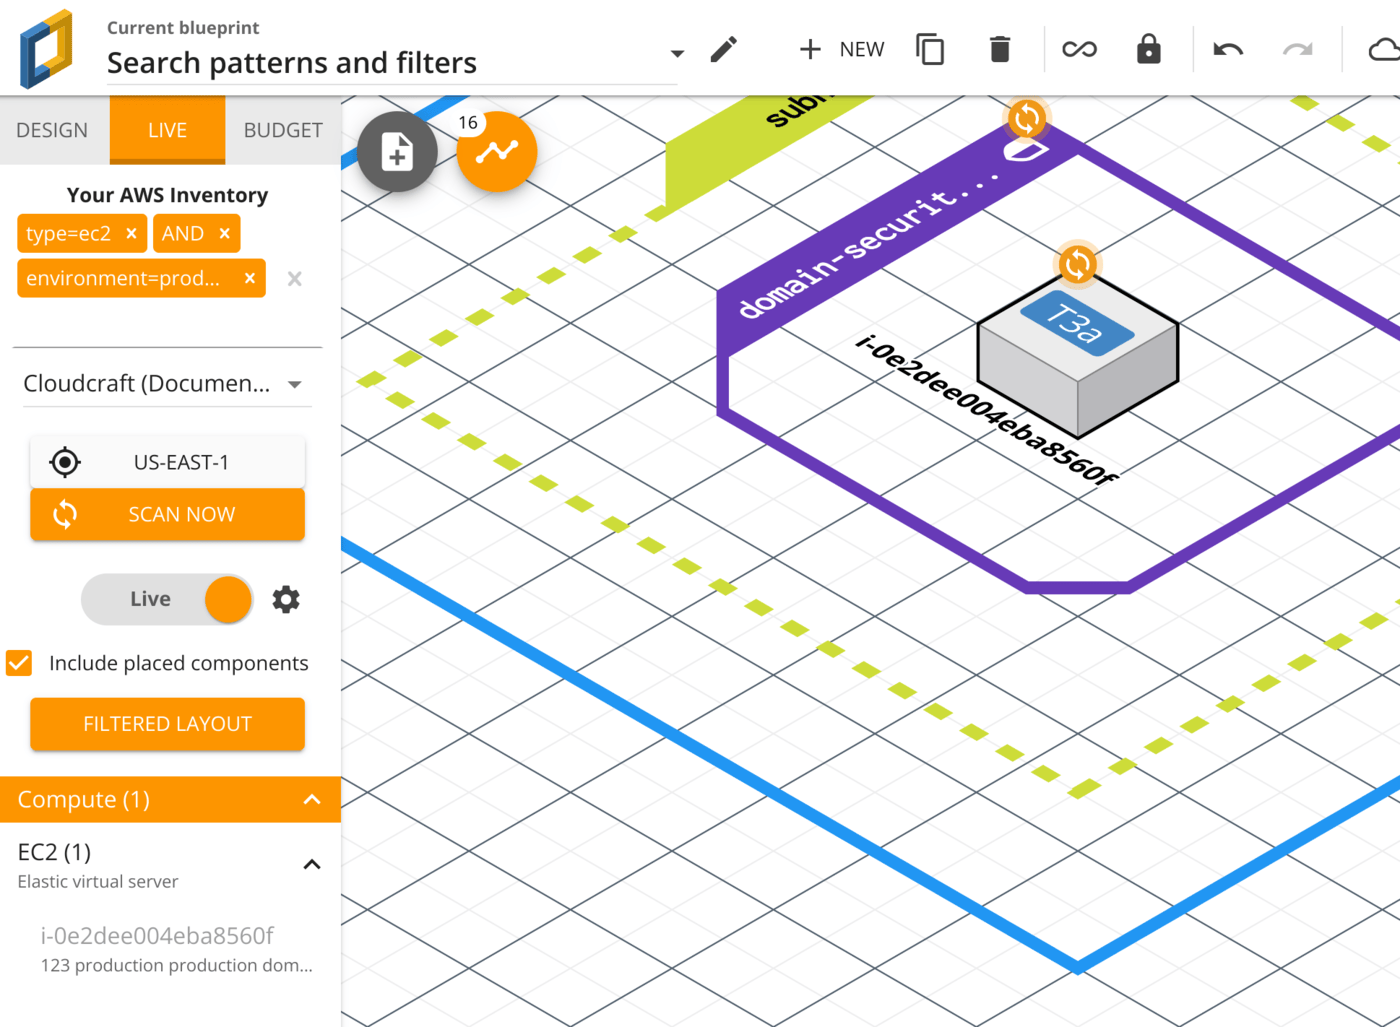The height and width of the screenshot is (1027, 1400).
Task: Switch to the DESIGN tab
Action: pyautogui.click(x=52, y=130)
